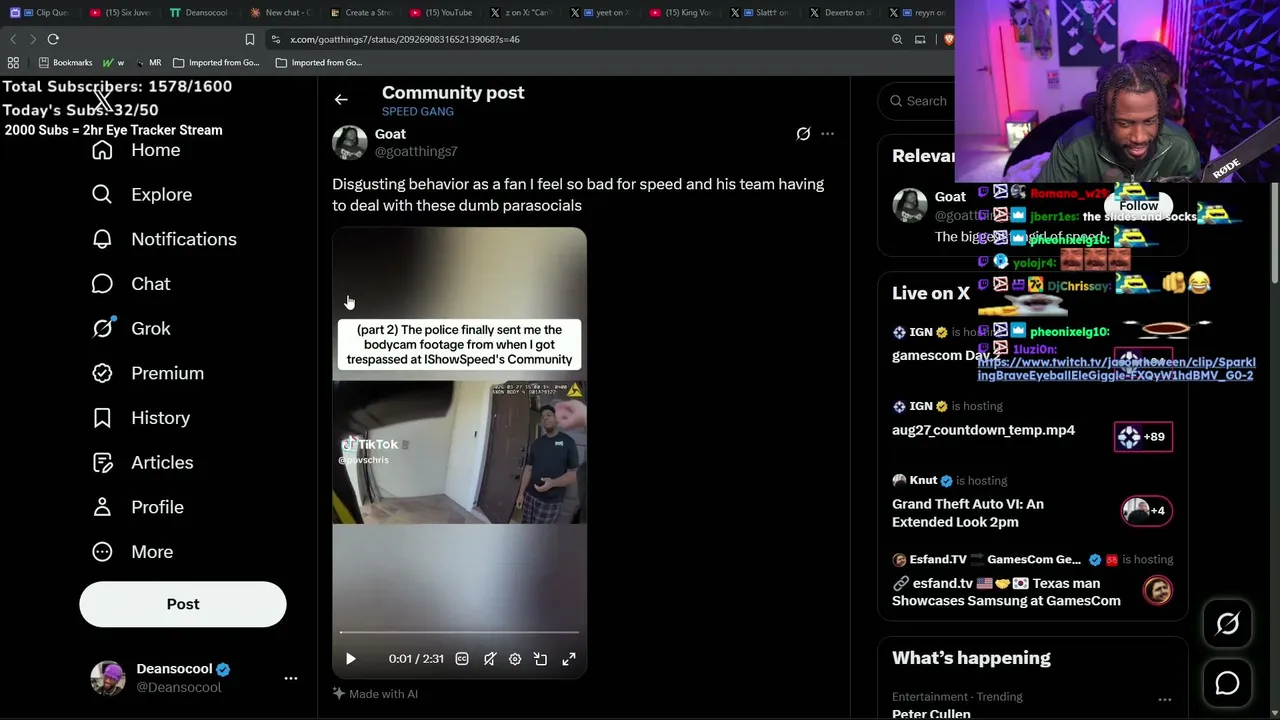
Task: Toggle closed captions on the video
Action: [x=462, y=659]
